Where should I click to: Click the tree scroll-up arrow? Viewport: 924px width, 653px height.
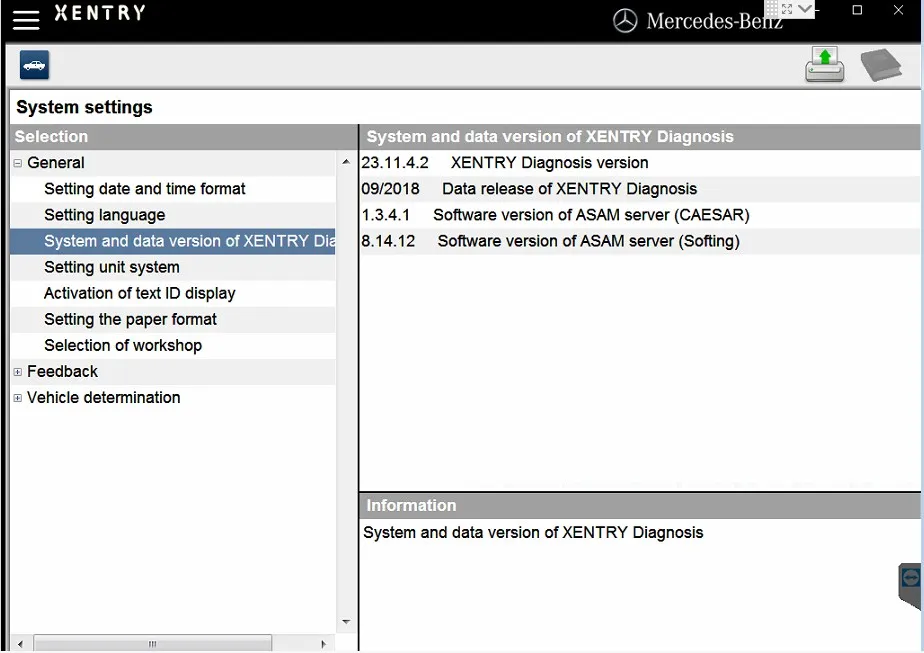[x=346, y=161]
